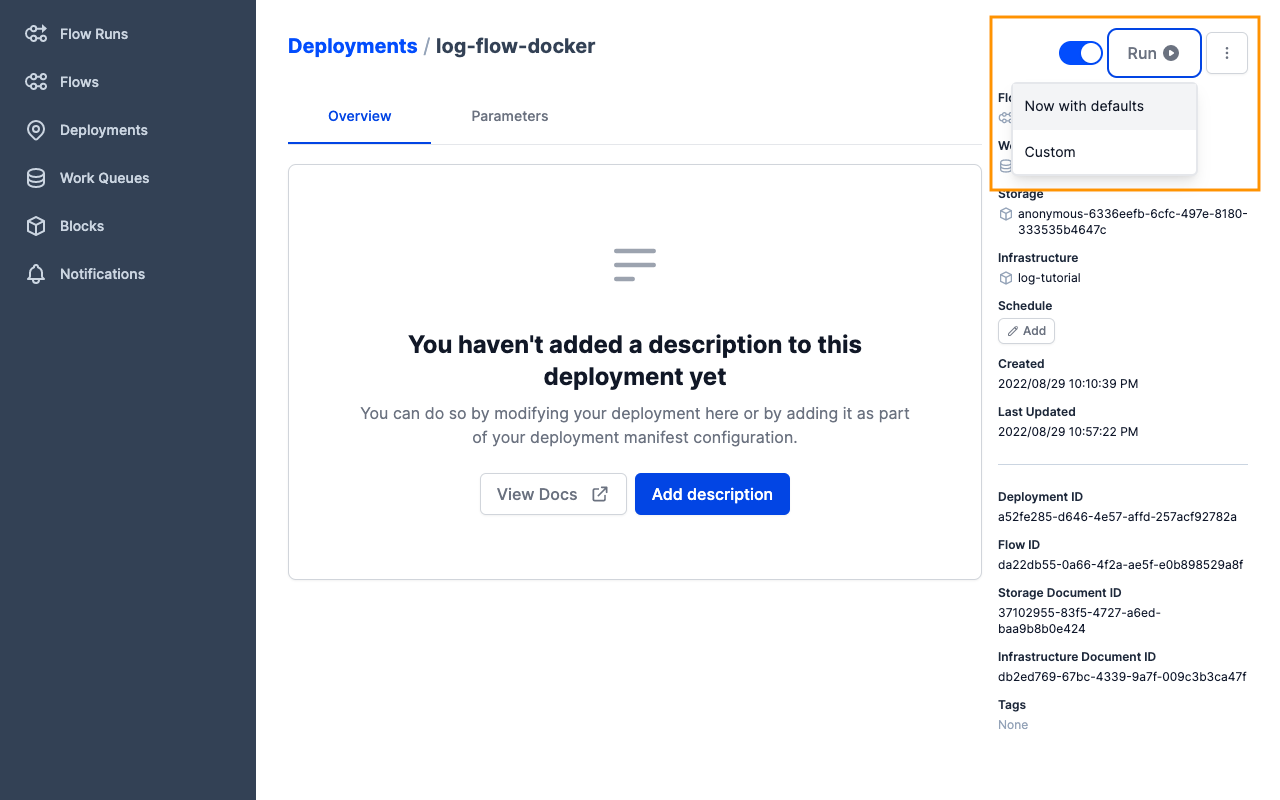This screenshot has height=800, width=1280.
Task: Switch to the Overview tab
Action: point(360,116)
